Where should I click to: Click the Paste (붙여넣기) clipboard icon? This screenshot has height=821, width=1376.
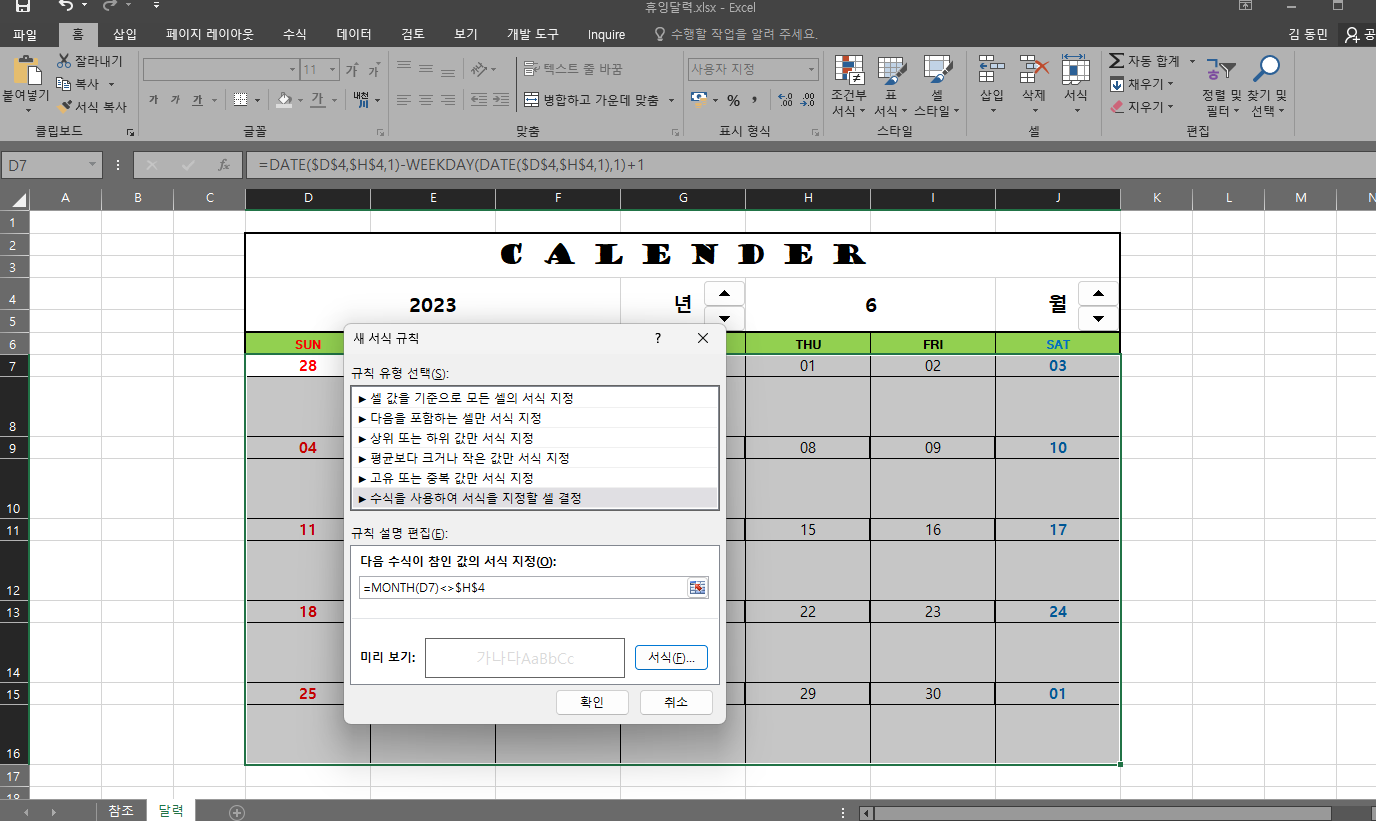click(27, 72)
